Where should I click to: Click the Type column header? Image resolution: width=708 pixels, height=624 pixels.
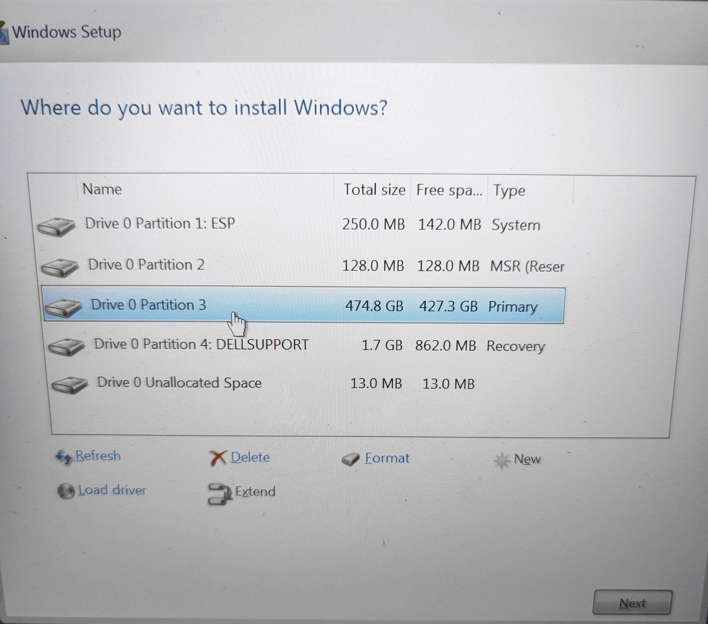pyautogui.click(x=509, y=191)
